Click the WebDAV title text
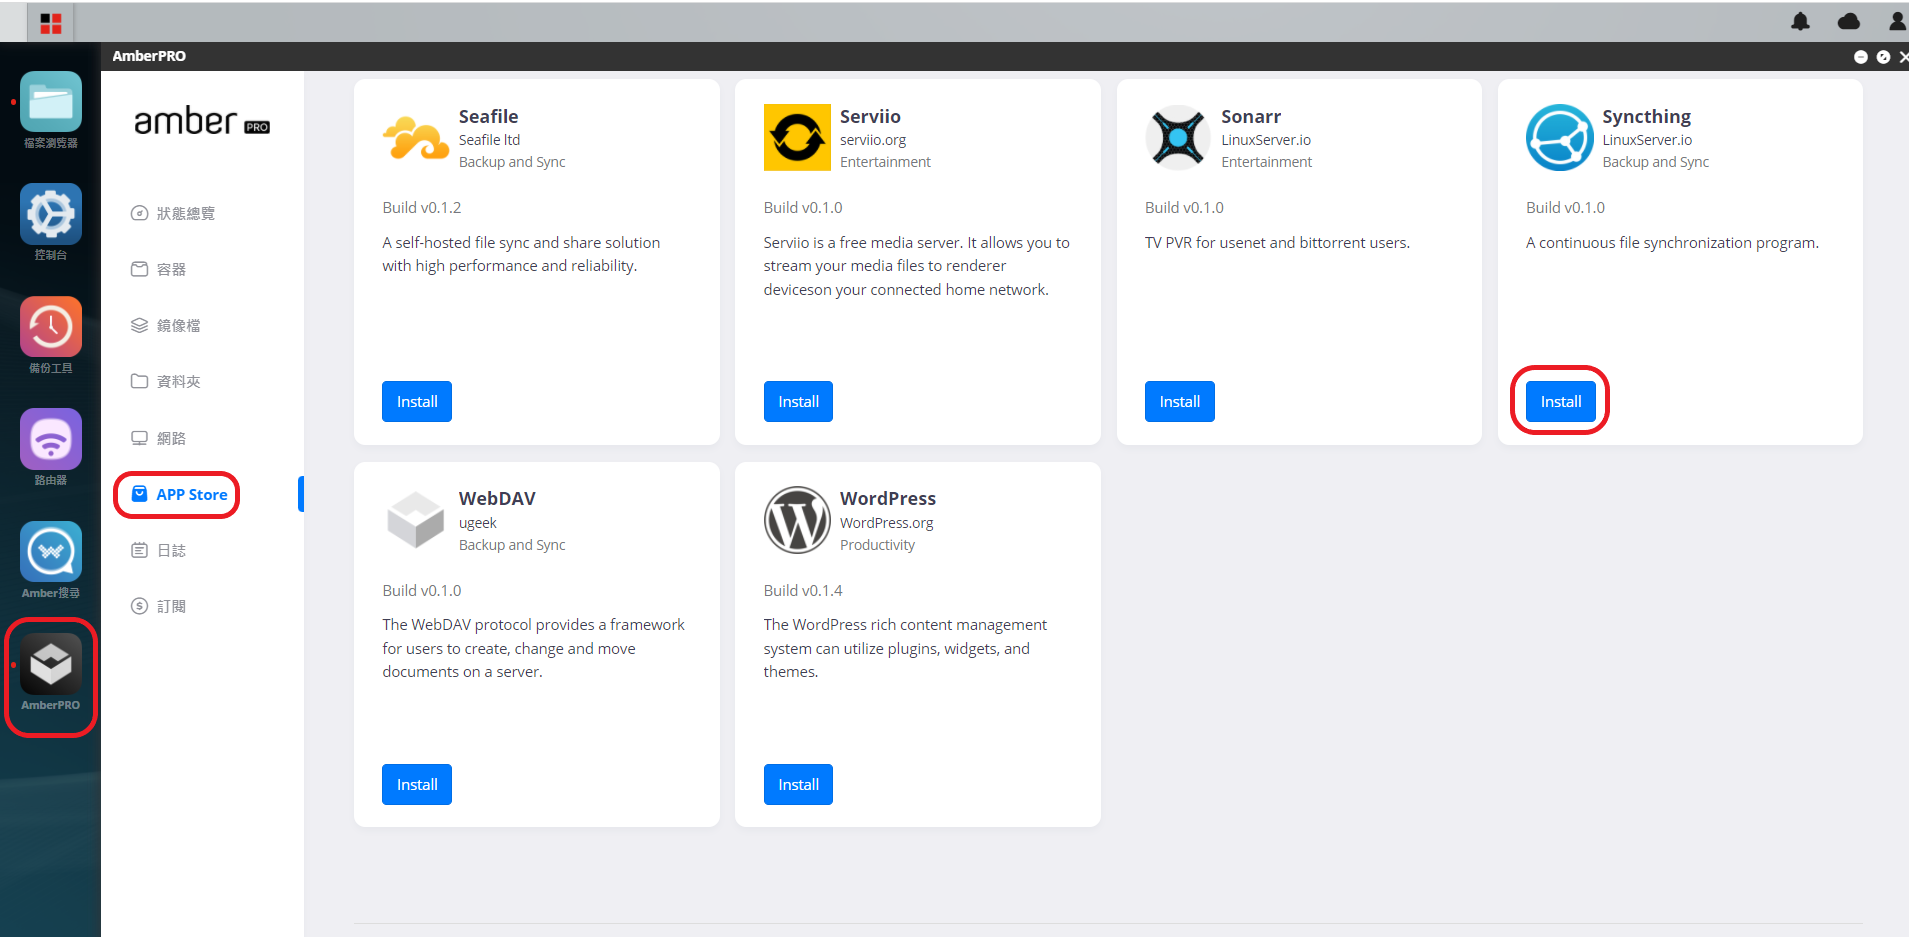1909x937 pixels. [497, 498]
